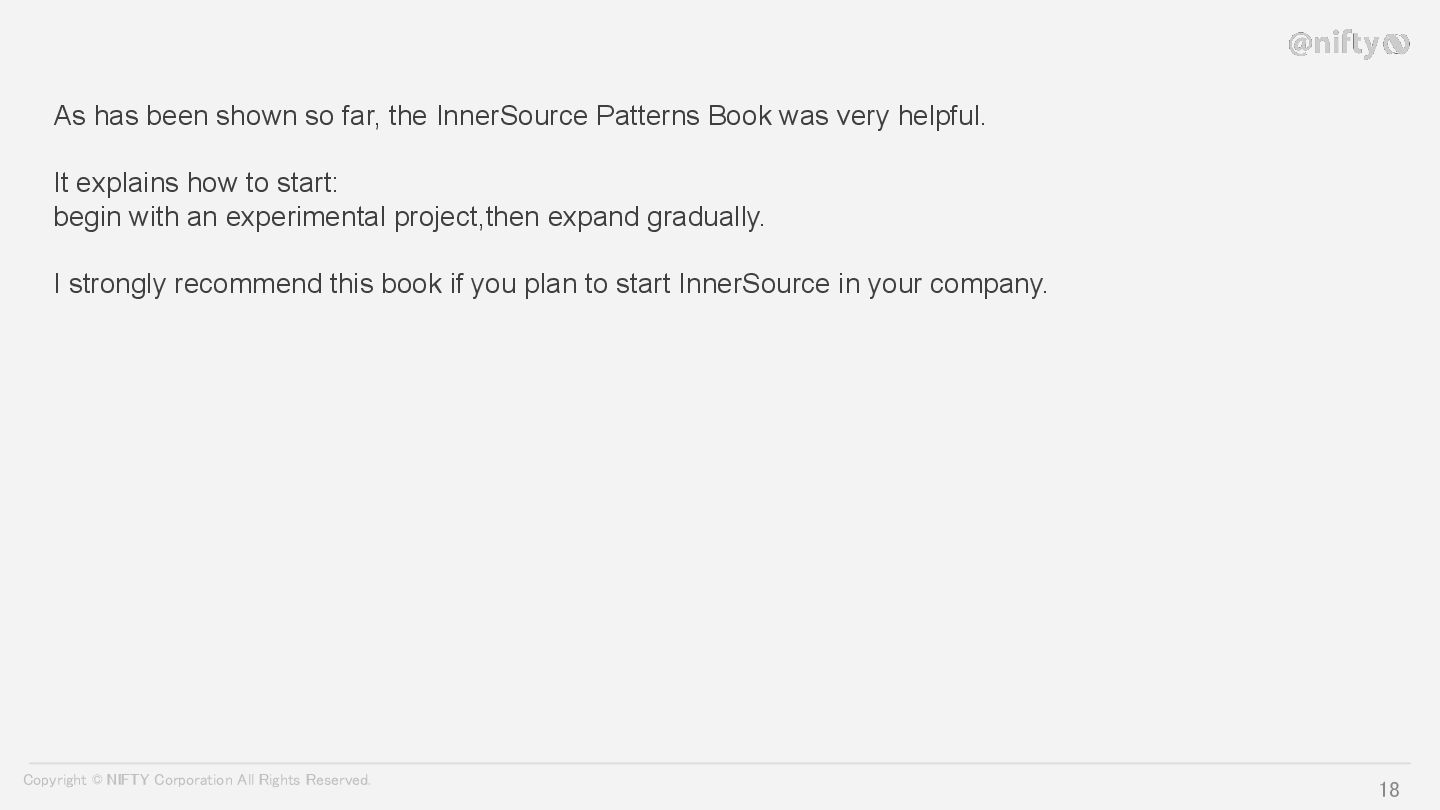Select slide page number 18
This screenshot has width=1440, height=810.
point(1389,790)
